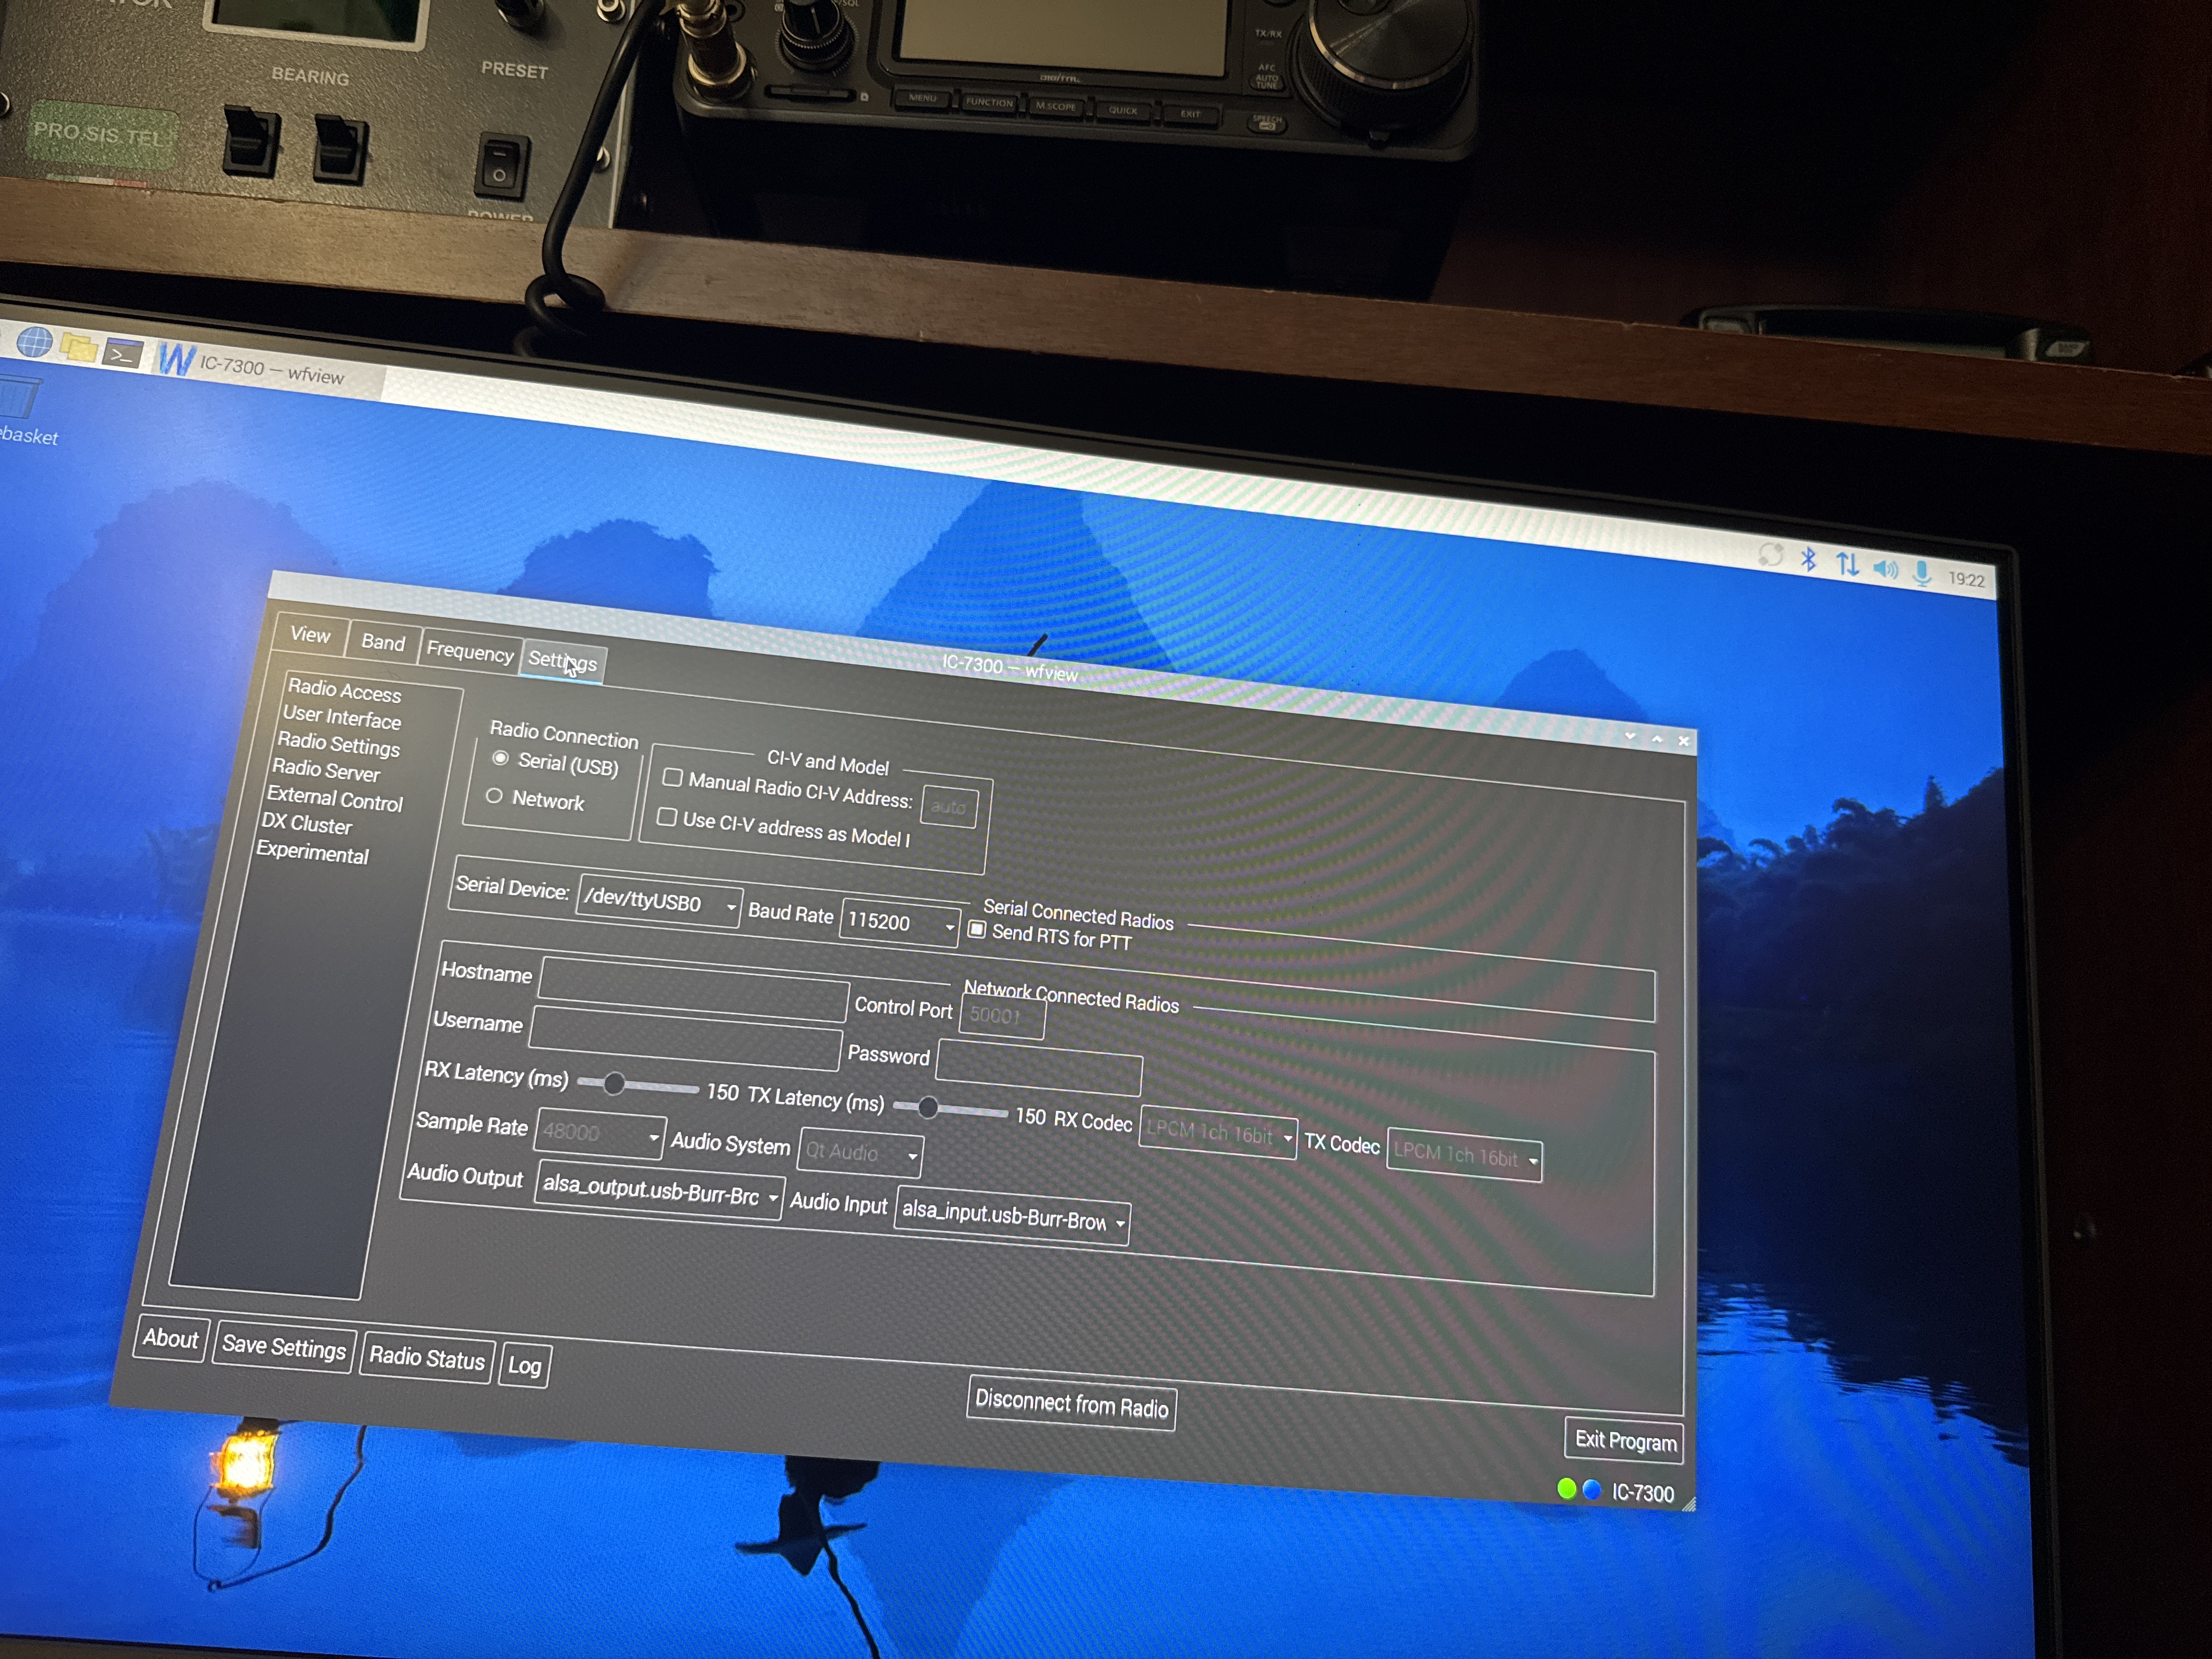Select the Network radio button

click(x=494, y=796)
